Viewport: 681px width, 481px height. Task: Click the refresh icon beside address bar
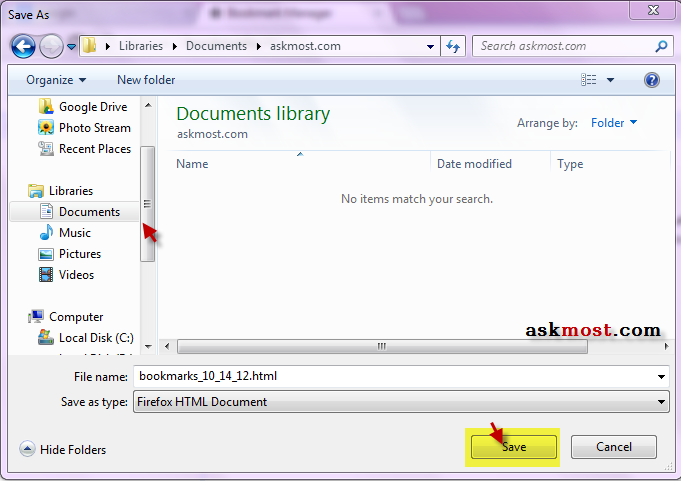[454, 46]
